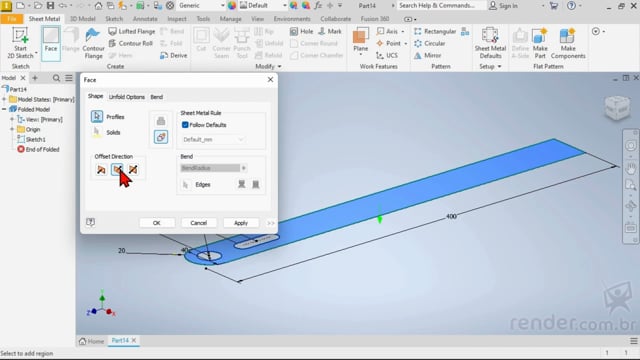Open the Default_mm sheet metal rule dropdown
Viewport: 640px width, 360px height.
click(x=213, y=140)
